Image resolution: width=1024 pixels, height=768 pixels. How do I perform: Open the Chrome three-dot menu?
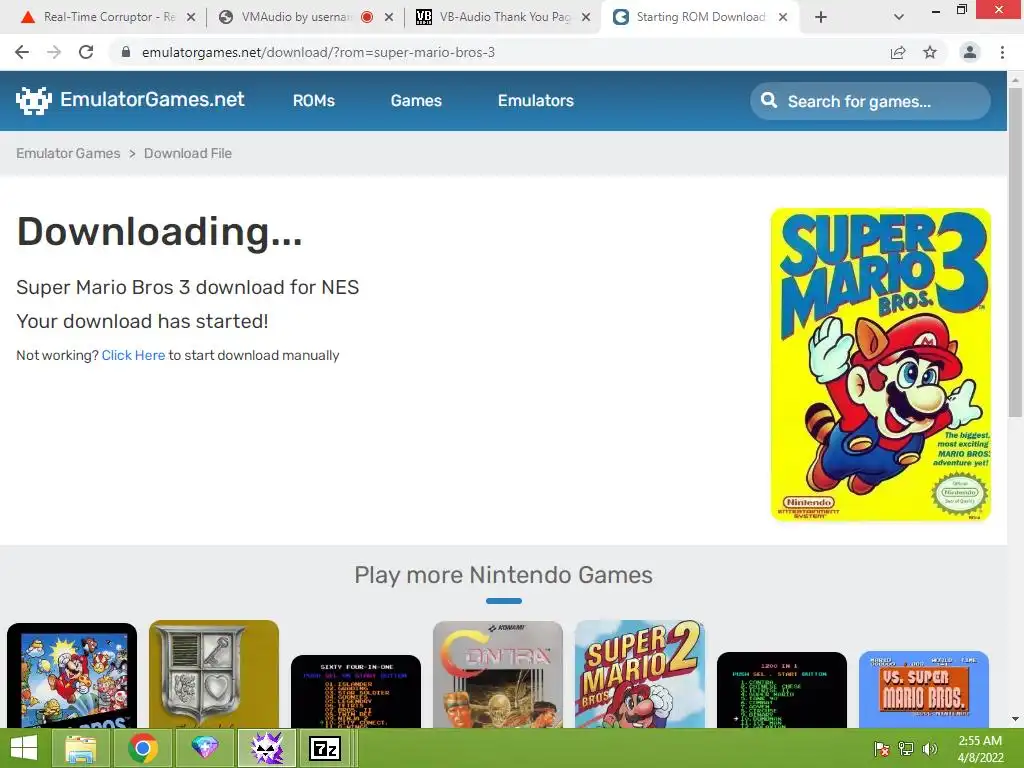click(1002, 52)
